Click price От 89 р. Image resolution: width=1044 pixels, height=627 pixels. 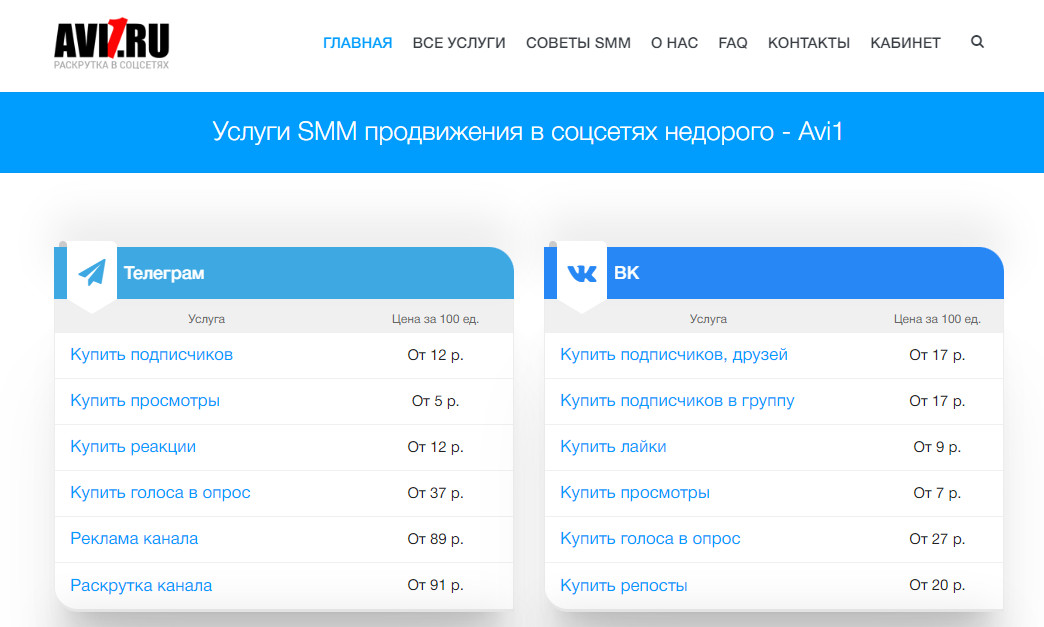(x=435, y=538)
